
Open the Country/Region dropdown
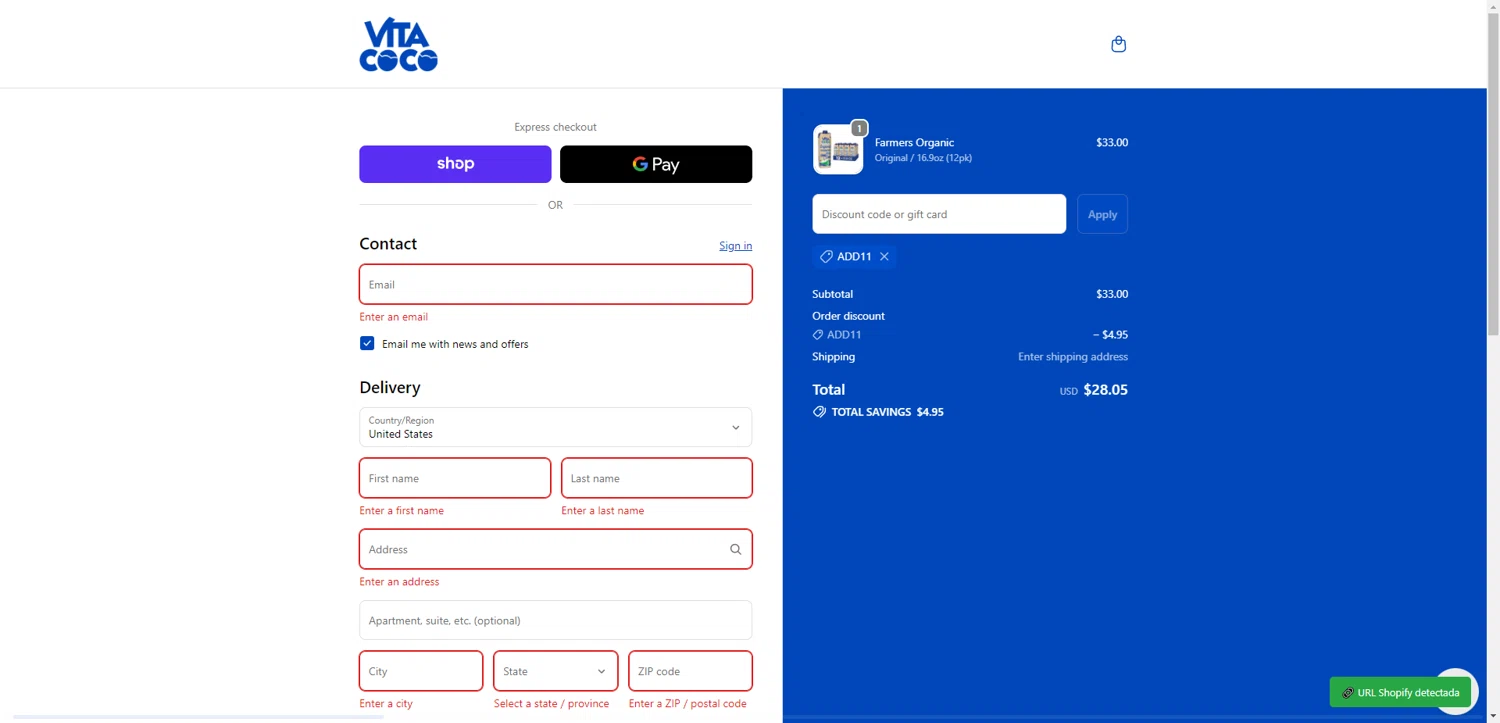click(555, 427)
